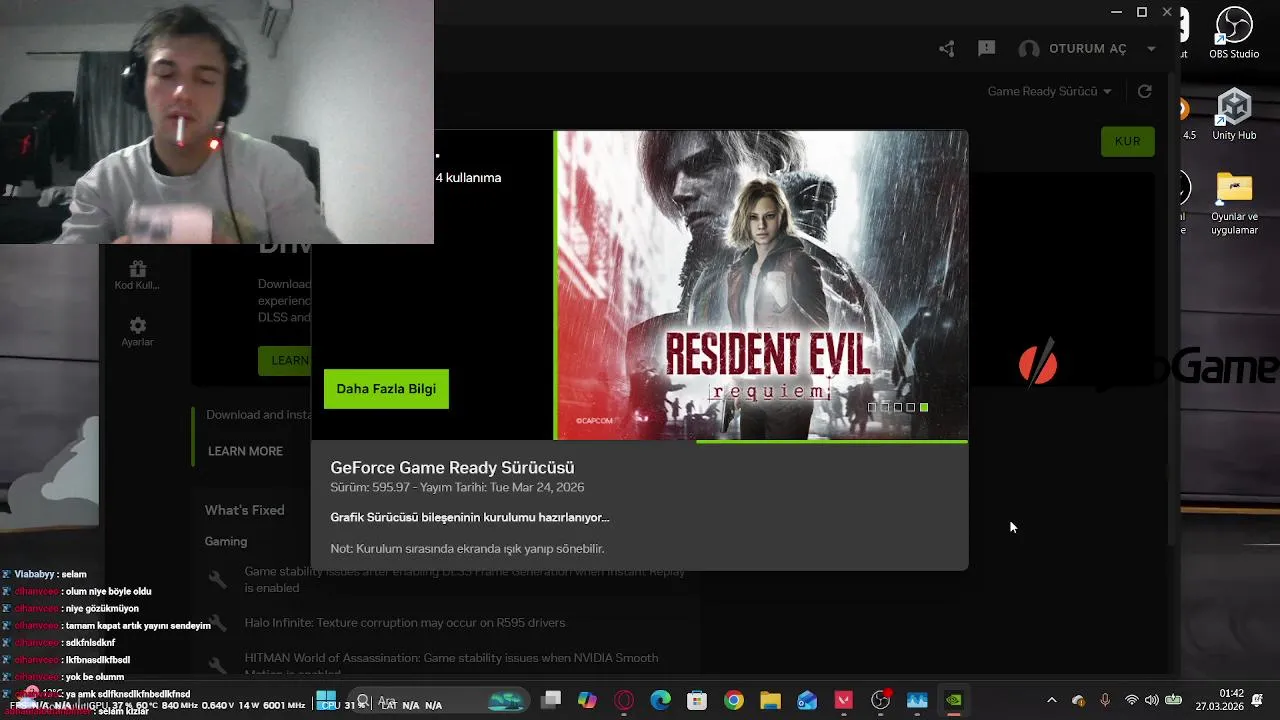Open the Photos app in the taskbar
1280x720 pixels.
coord(917,701)
